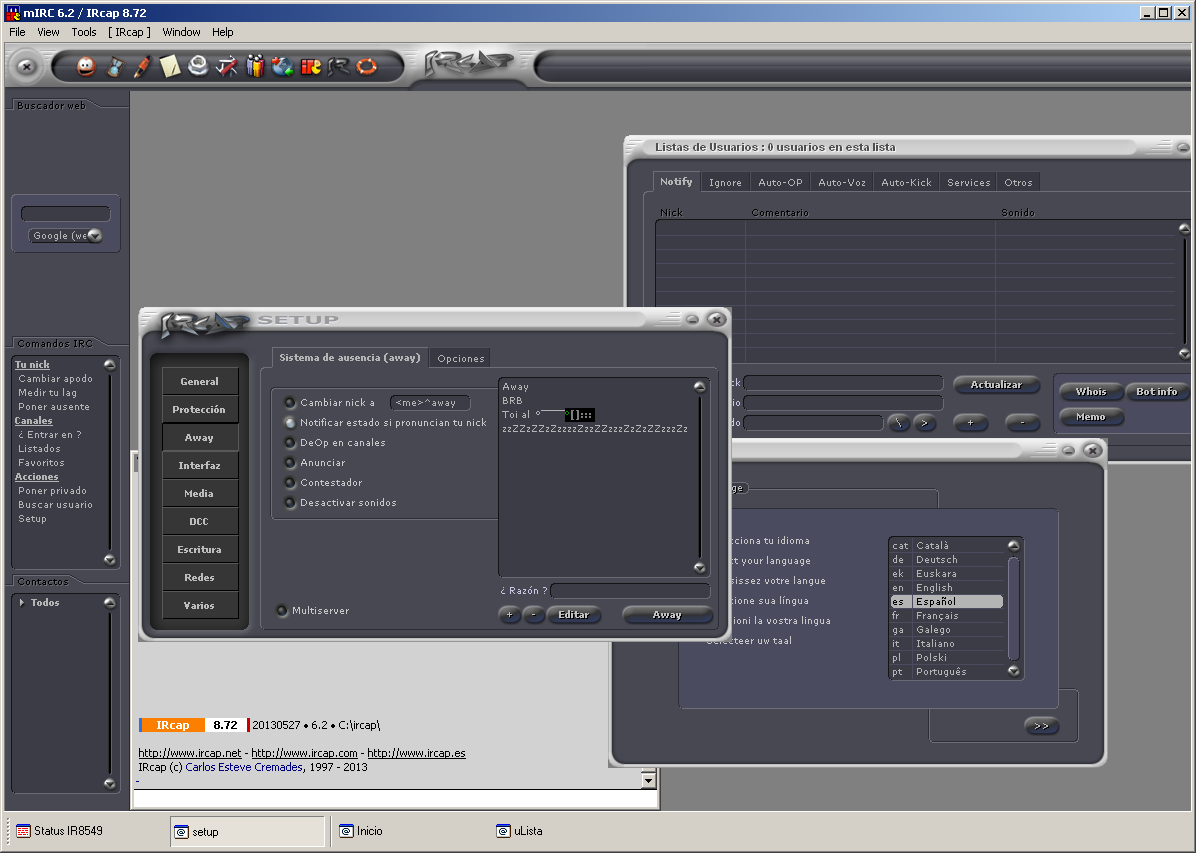Click down arrow of the language list
Screen dimensions: 1196x853
1014,671
